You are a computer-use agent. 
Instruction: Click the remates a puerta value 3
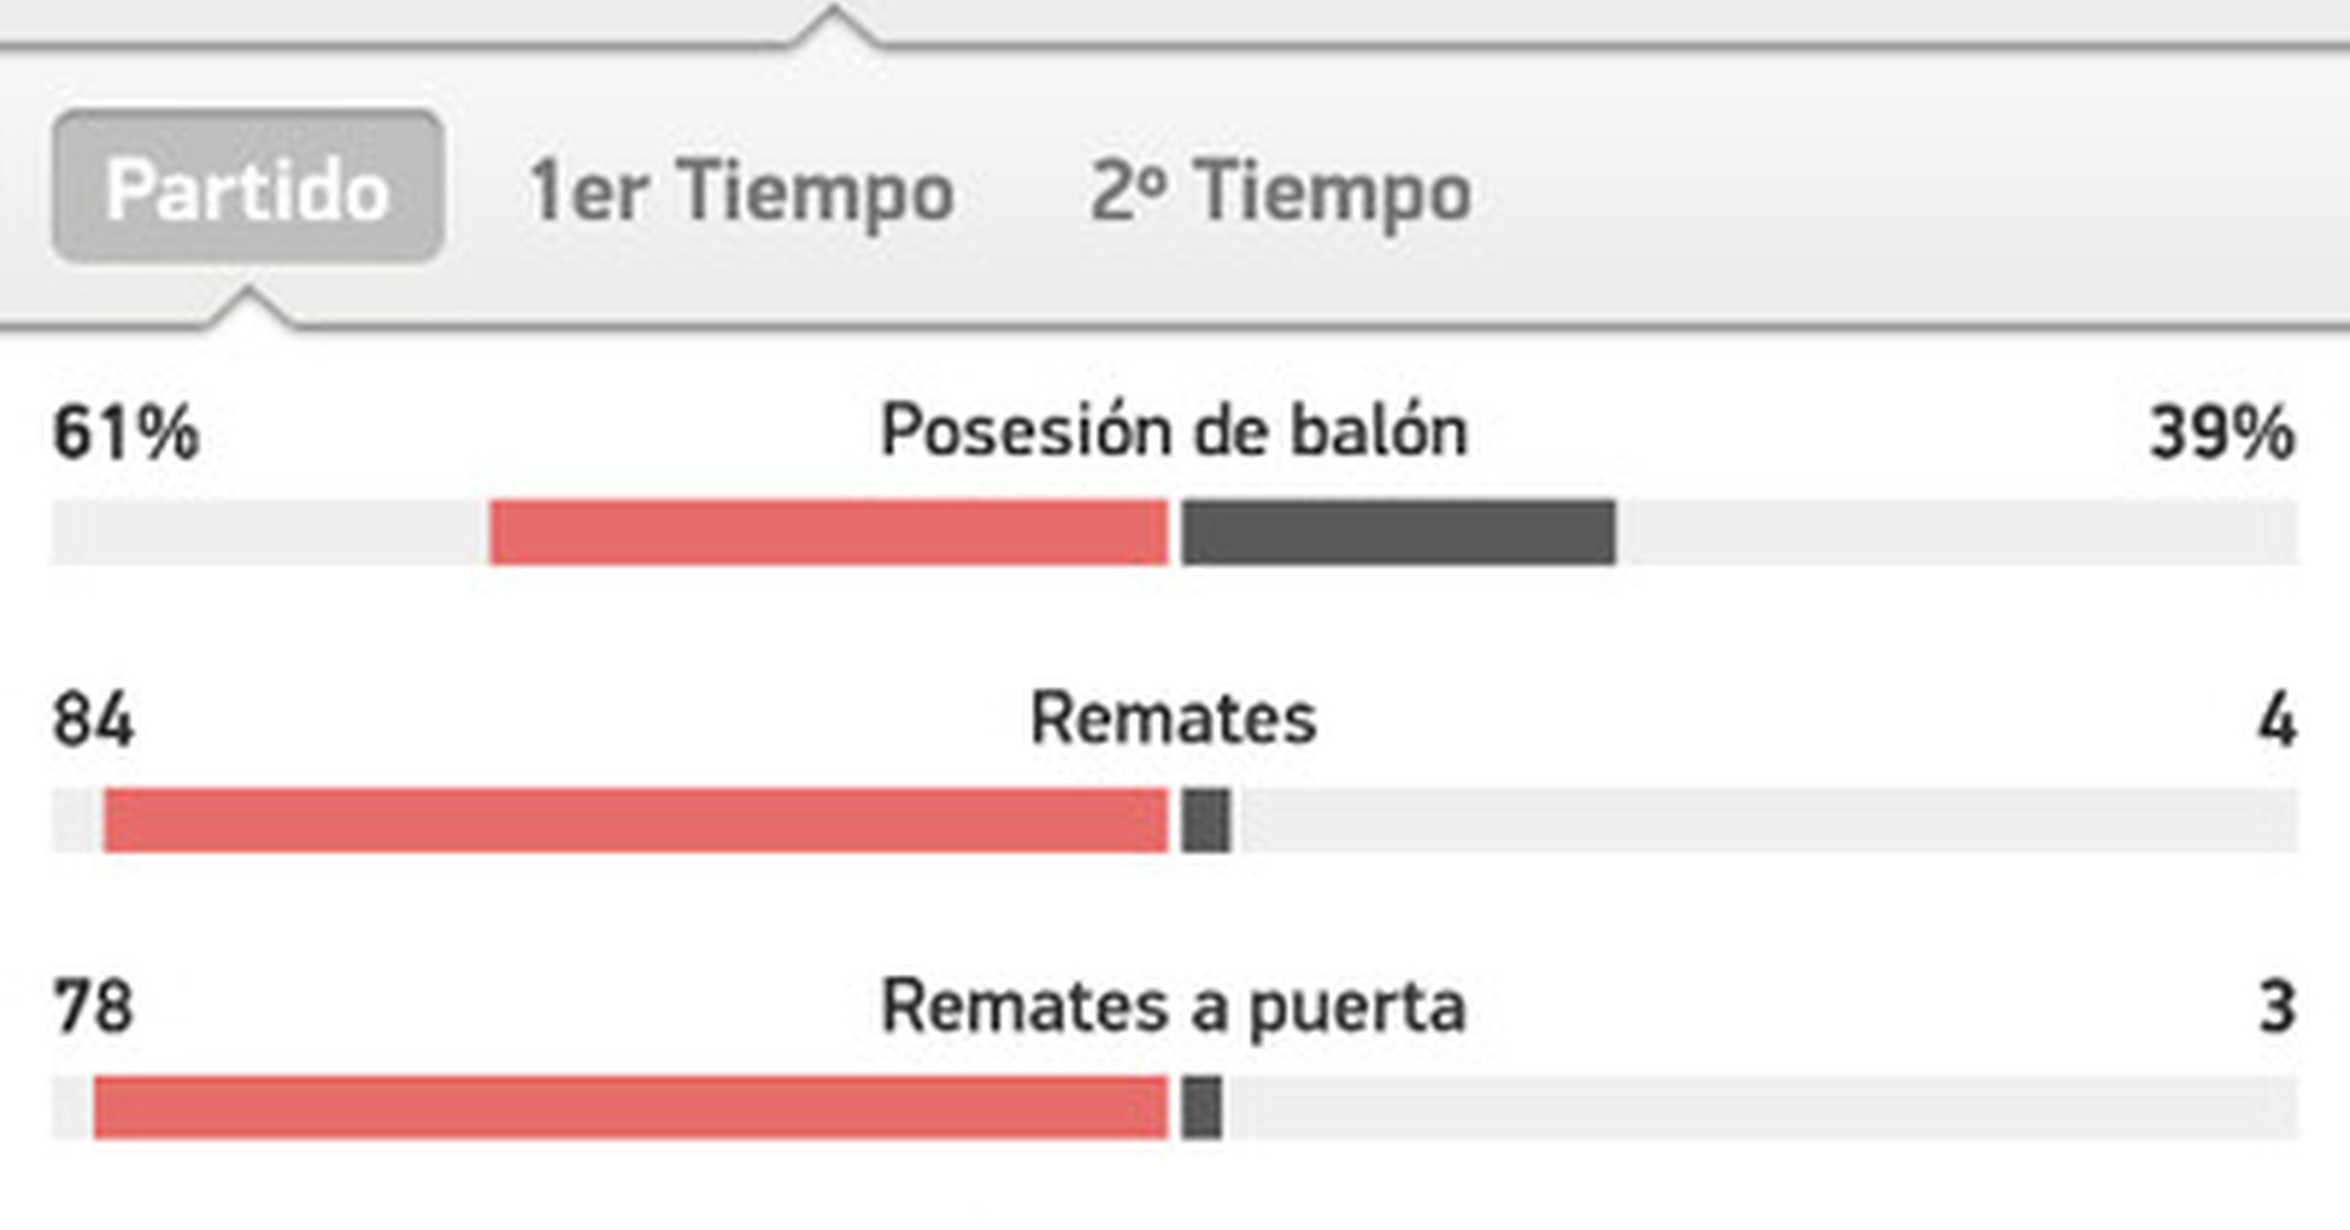pyautogui.click(x=2277, y=1007)
